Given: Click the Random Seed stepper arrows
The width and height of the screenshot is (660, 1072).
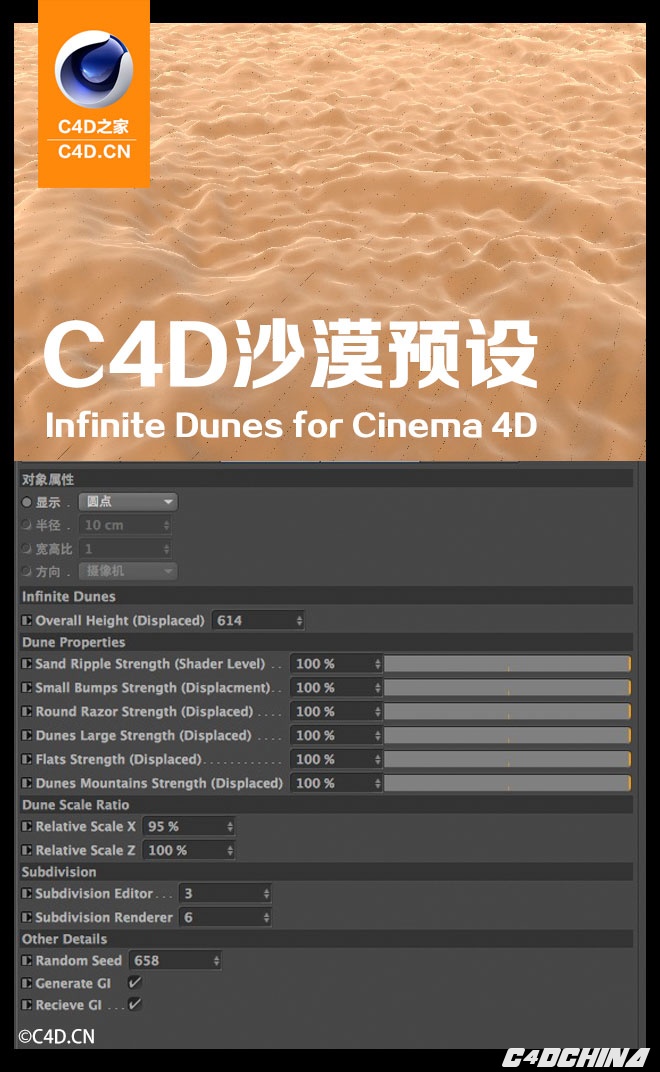Looking at the screenshot, I should point(216,960).
